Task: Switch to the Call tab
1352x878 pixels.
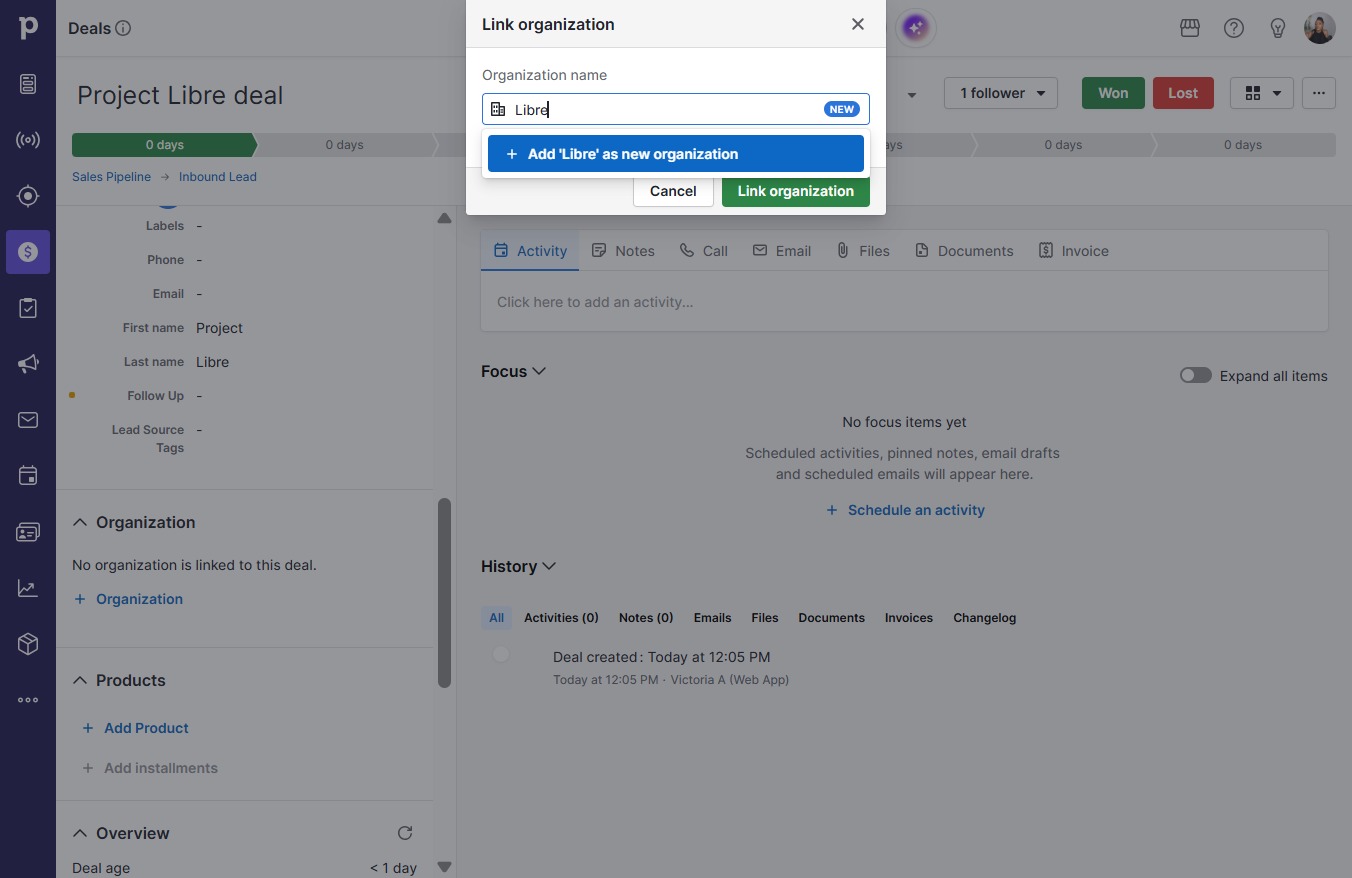Action: click(704, 251)
